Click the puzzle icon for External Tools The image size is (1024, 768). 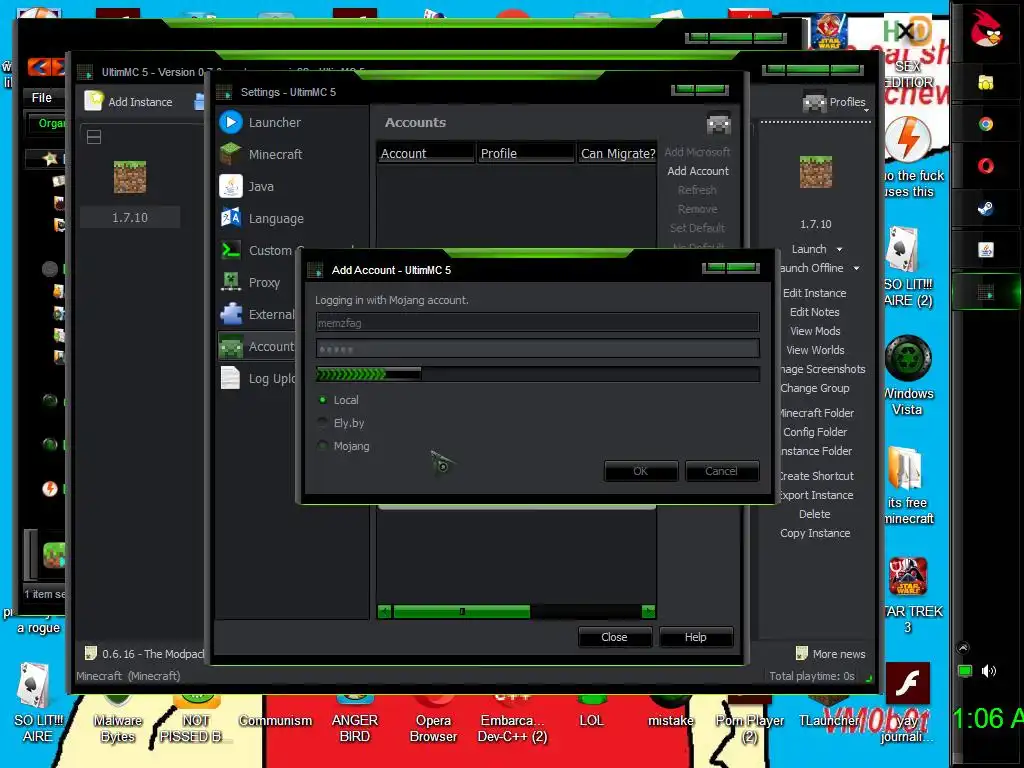point(231,313)
